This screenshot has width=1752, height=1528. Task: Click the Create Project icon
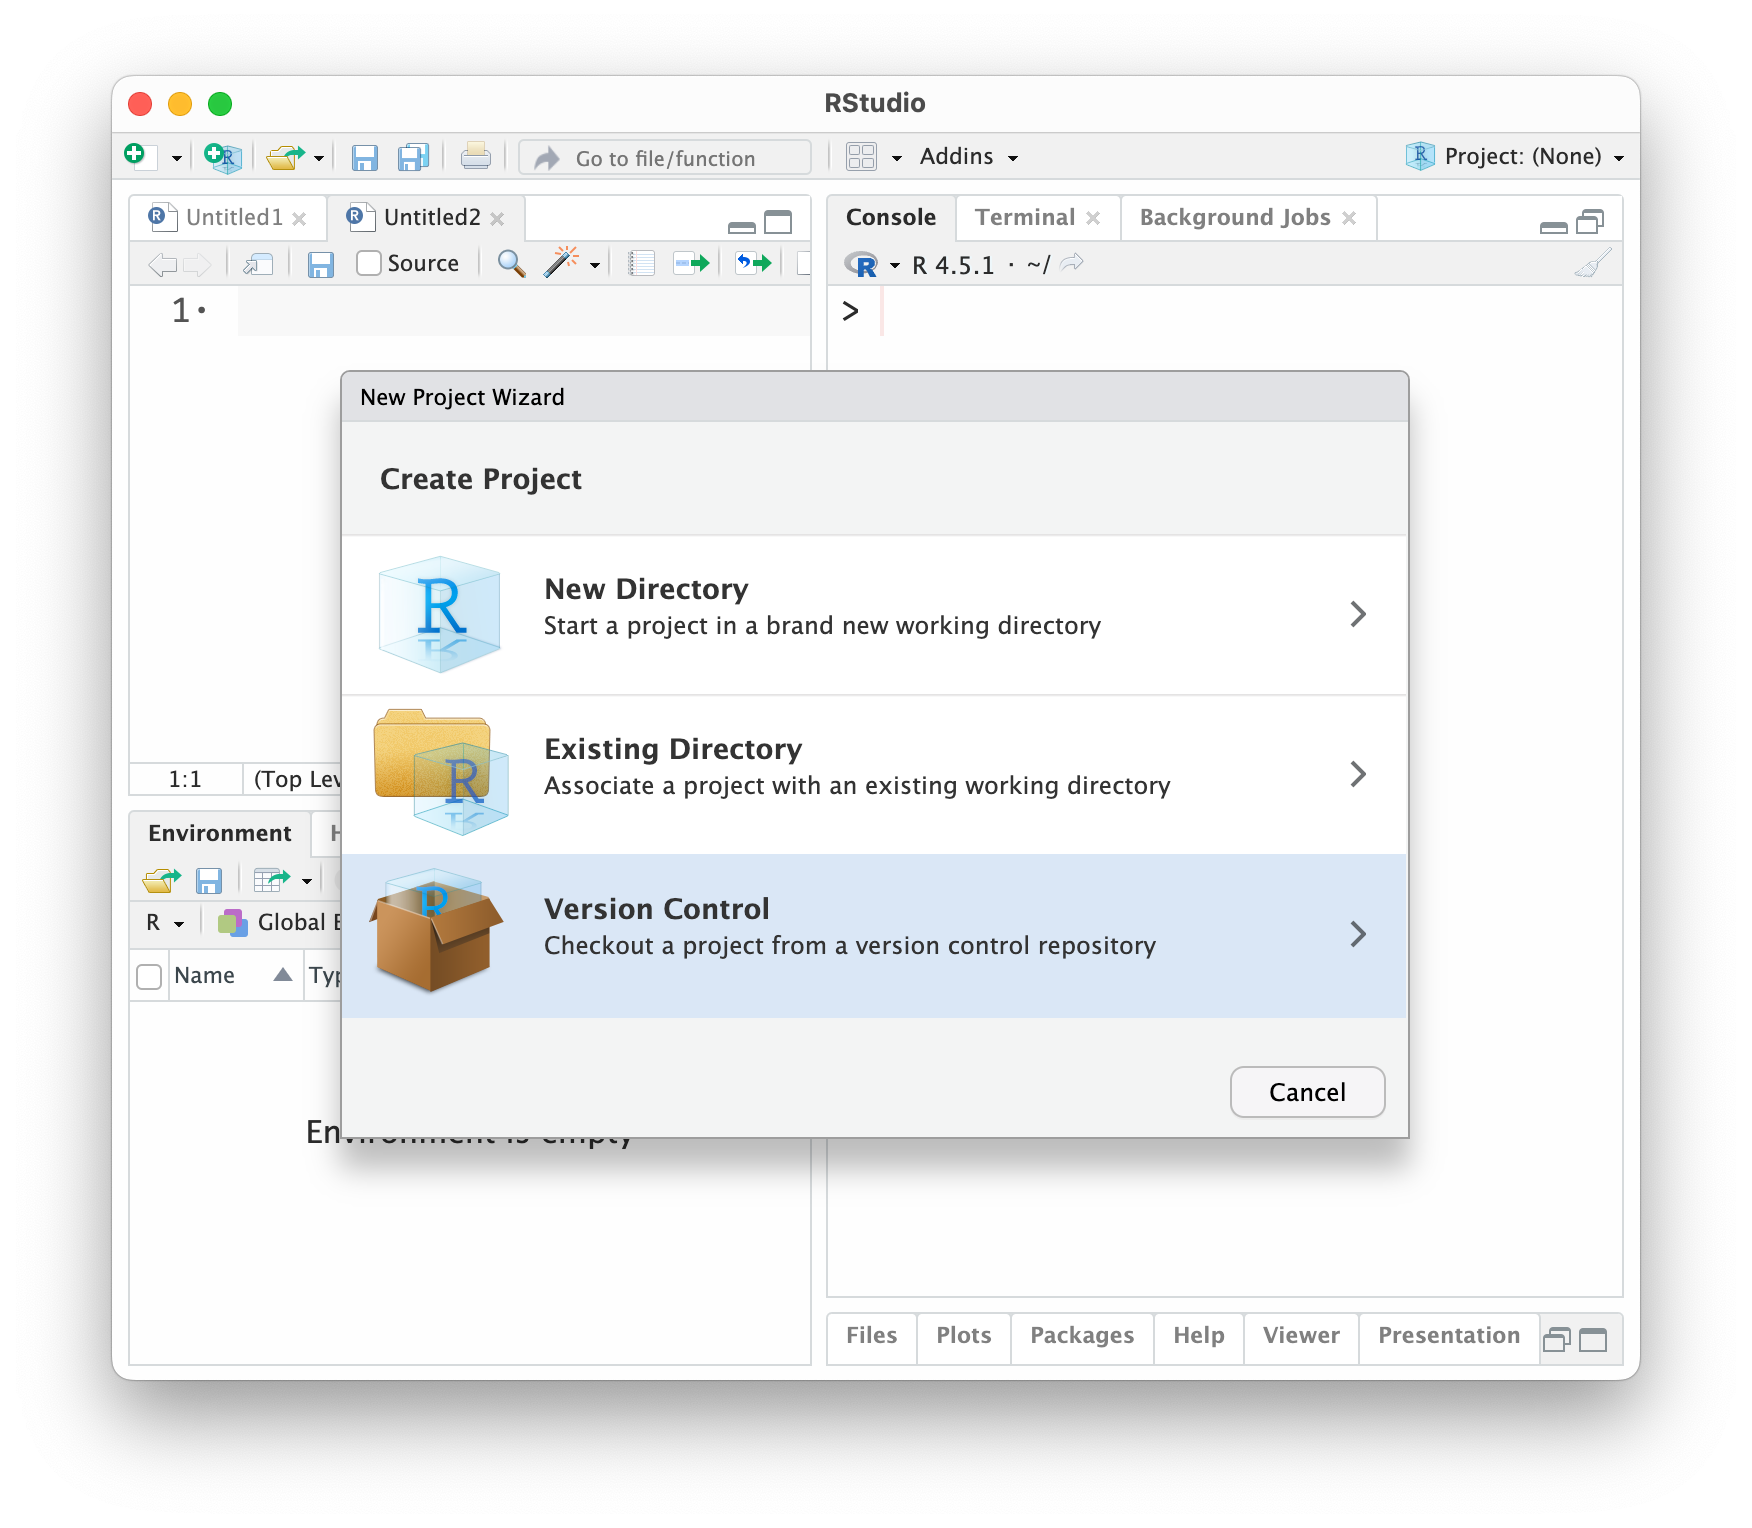coord(222,157)
